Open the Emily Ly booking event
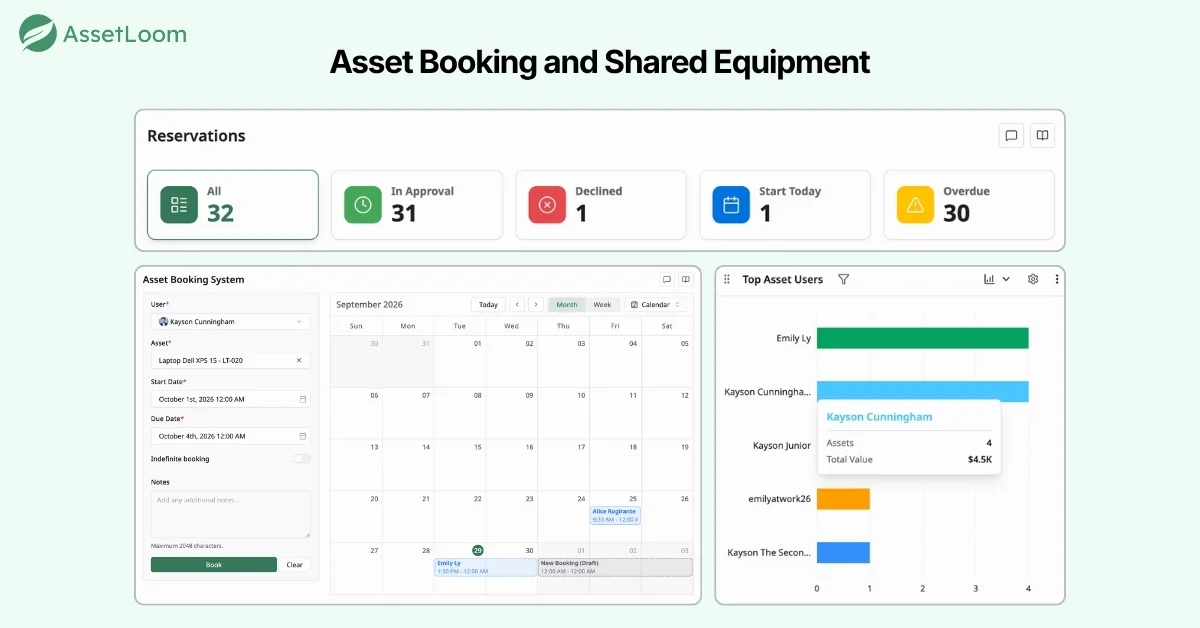Viewport: 1200px width, 628px height. click(x=485, y=567)
